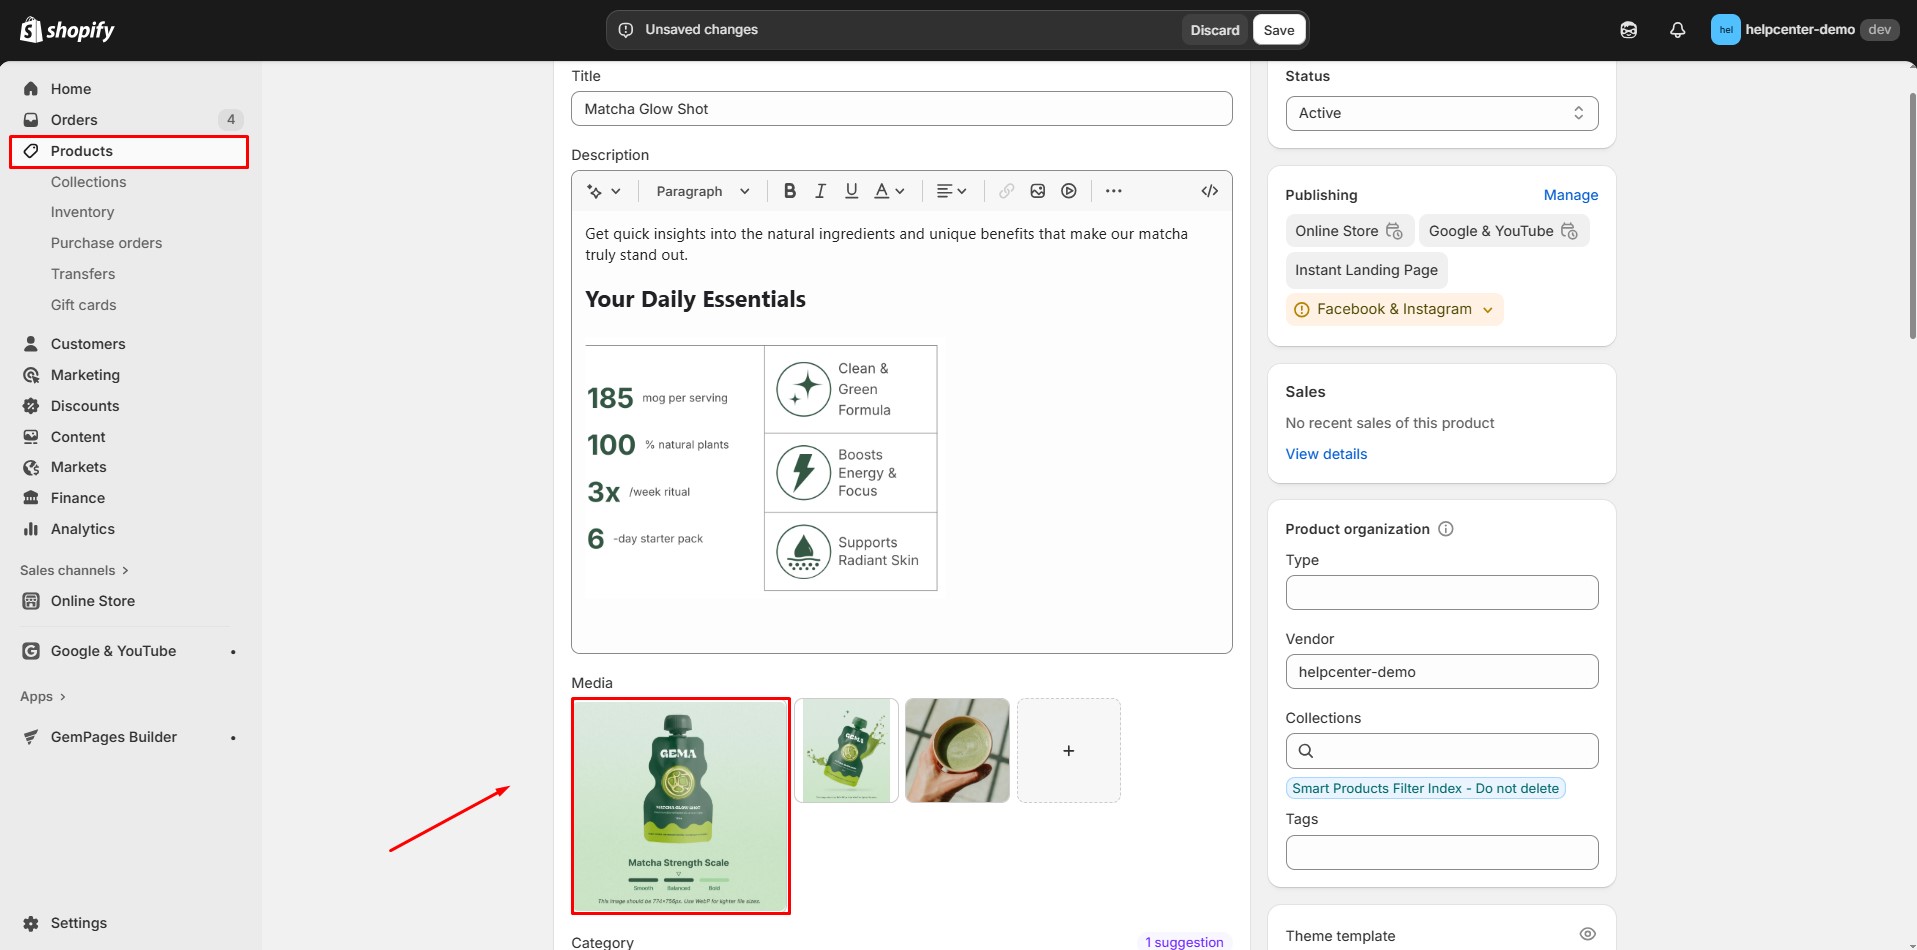1917x950 pixels.
Task: Open Settings from the sidebar
Action: click(x=77, y=923)
